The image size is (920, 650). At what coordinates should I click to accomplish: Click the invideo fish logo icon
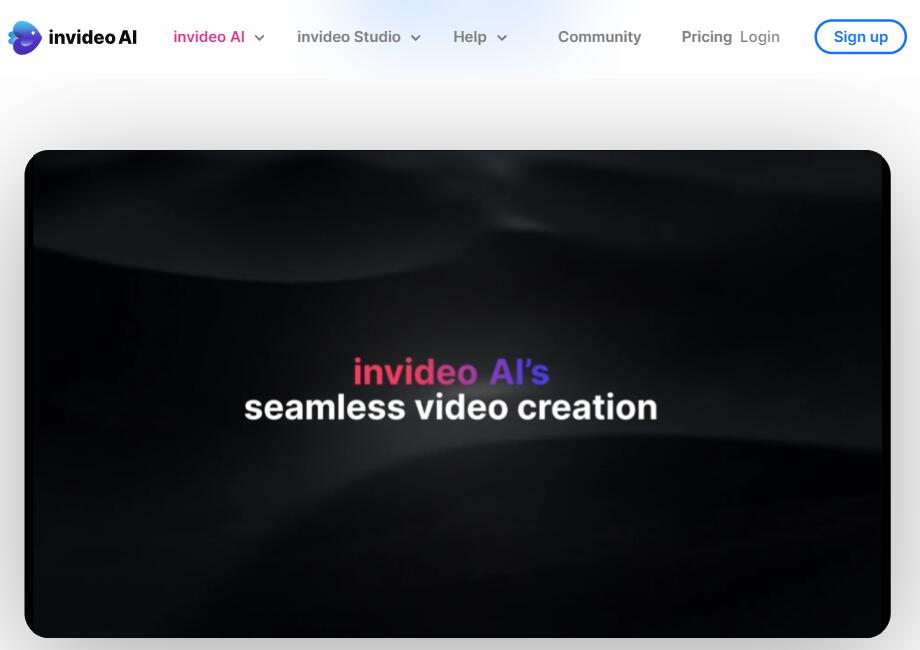[x=25, y=37]
